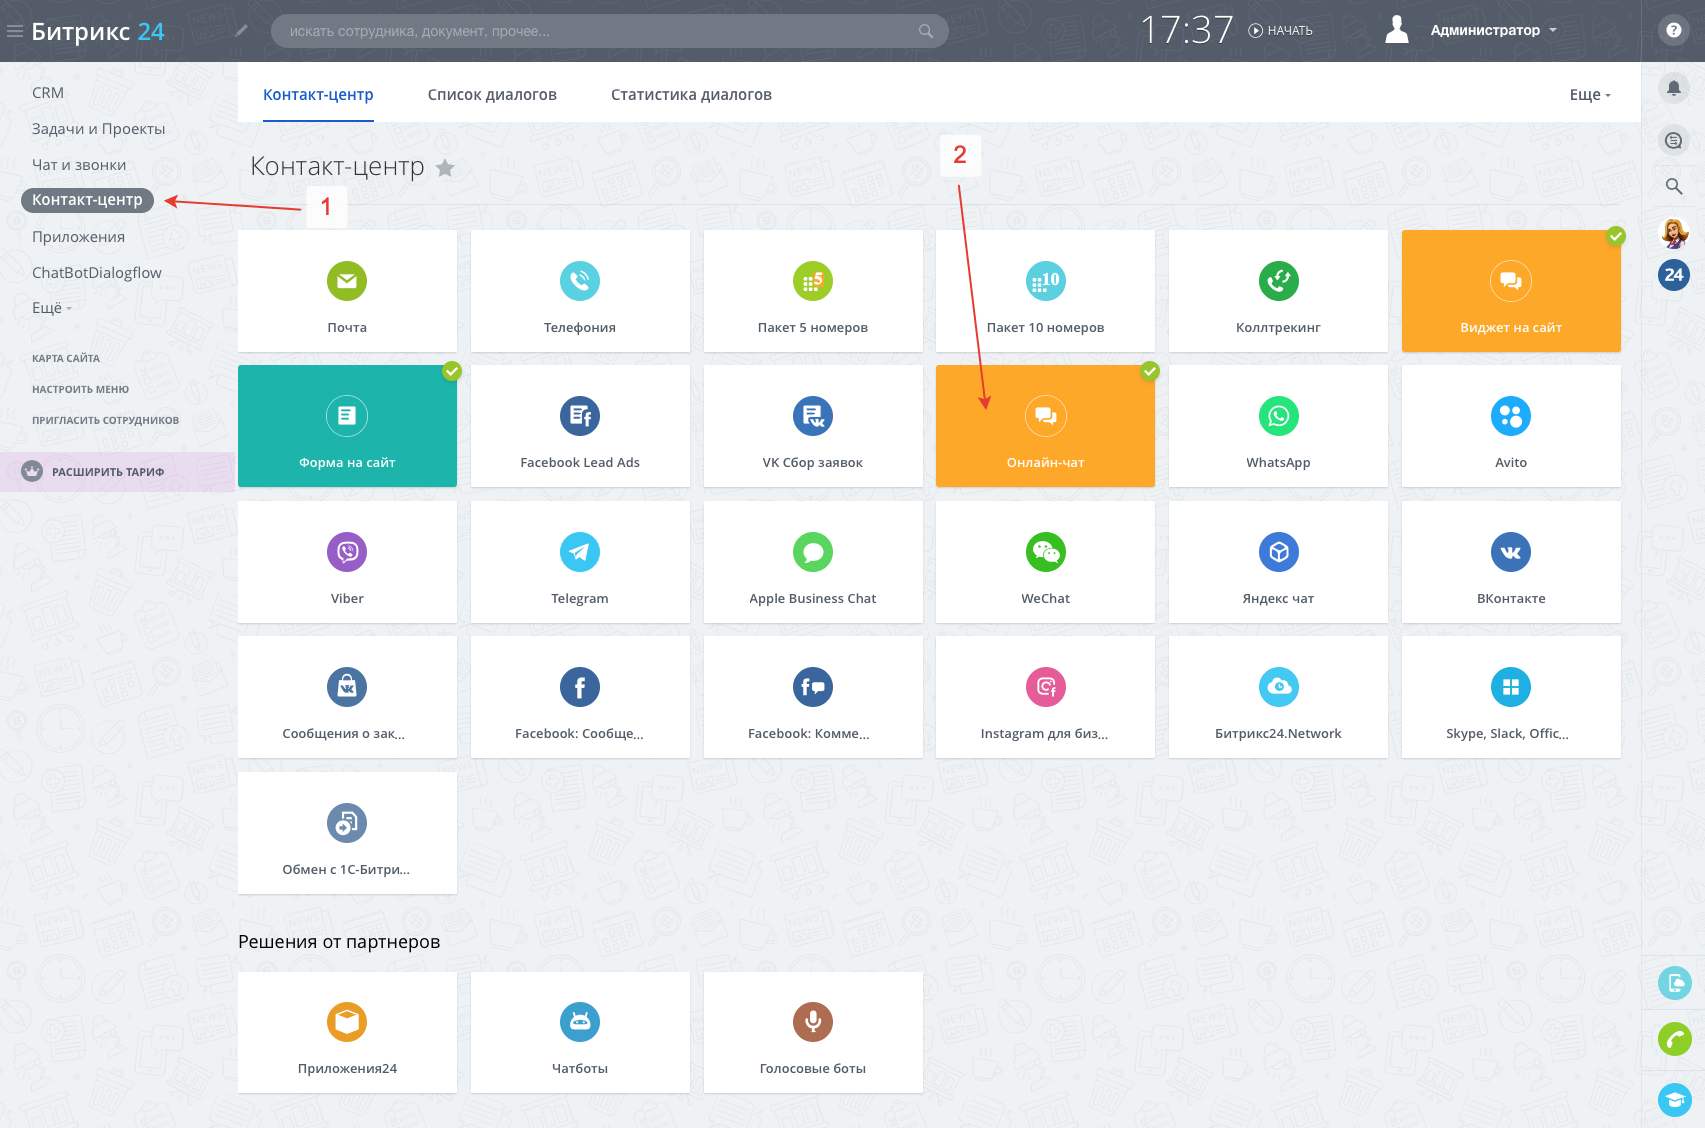The width and height of the screenshot is (1705, 1128).
Task: Open the Почта channel tile
Action: (x=347, y=291)
